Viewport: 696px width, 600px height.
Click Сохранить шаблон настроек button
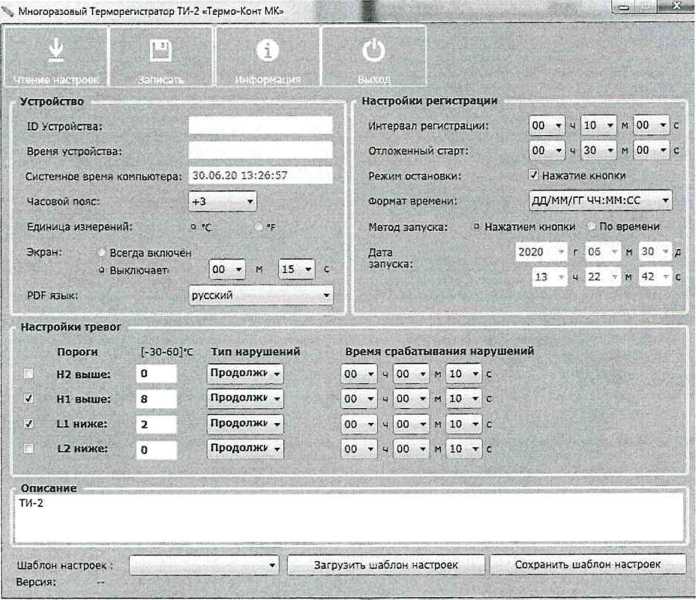tap(588, 564)
